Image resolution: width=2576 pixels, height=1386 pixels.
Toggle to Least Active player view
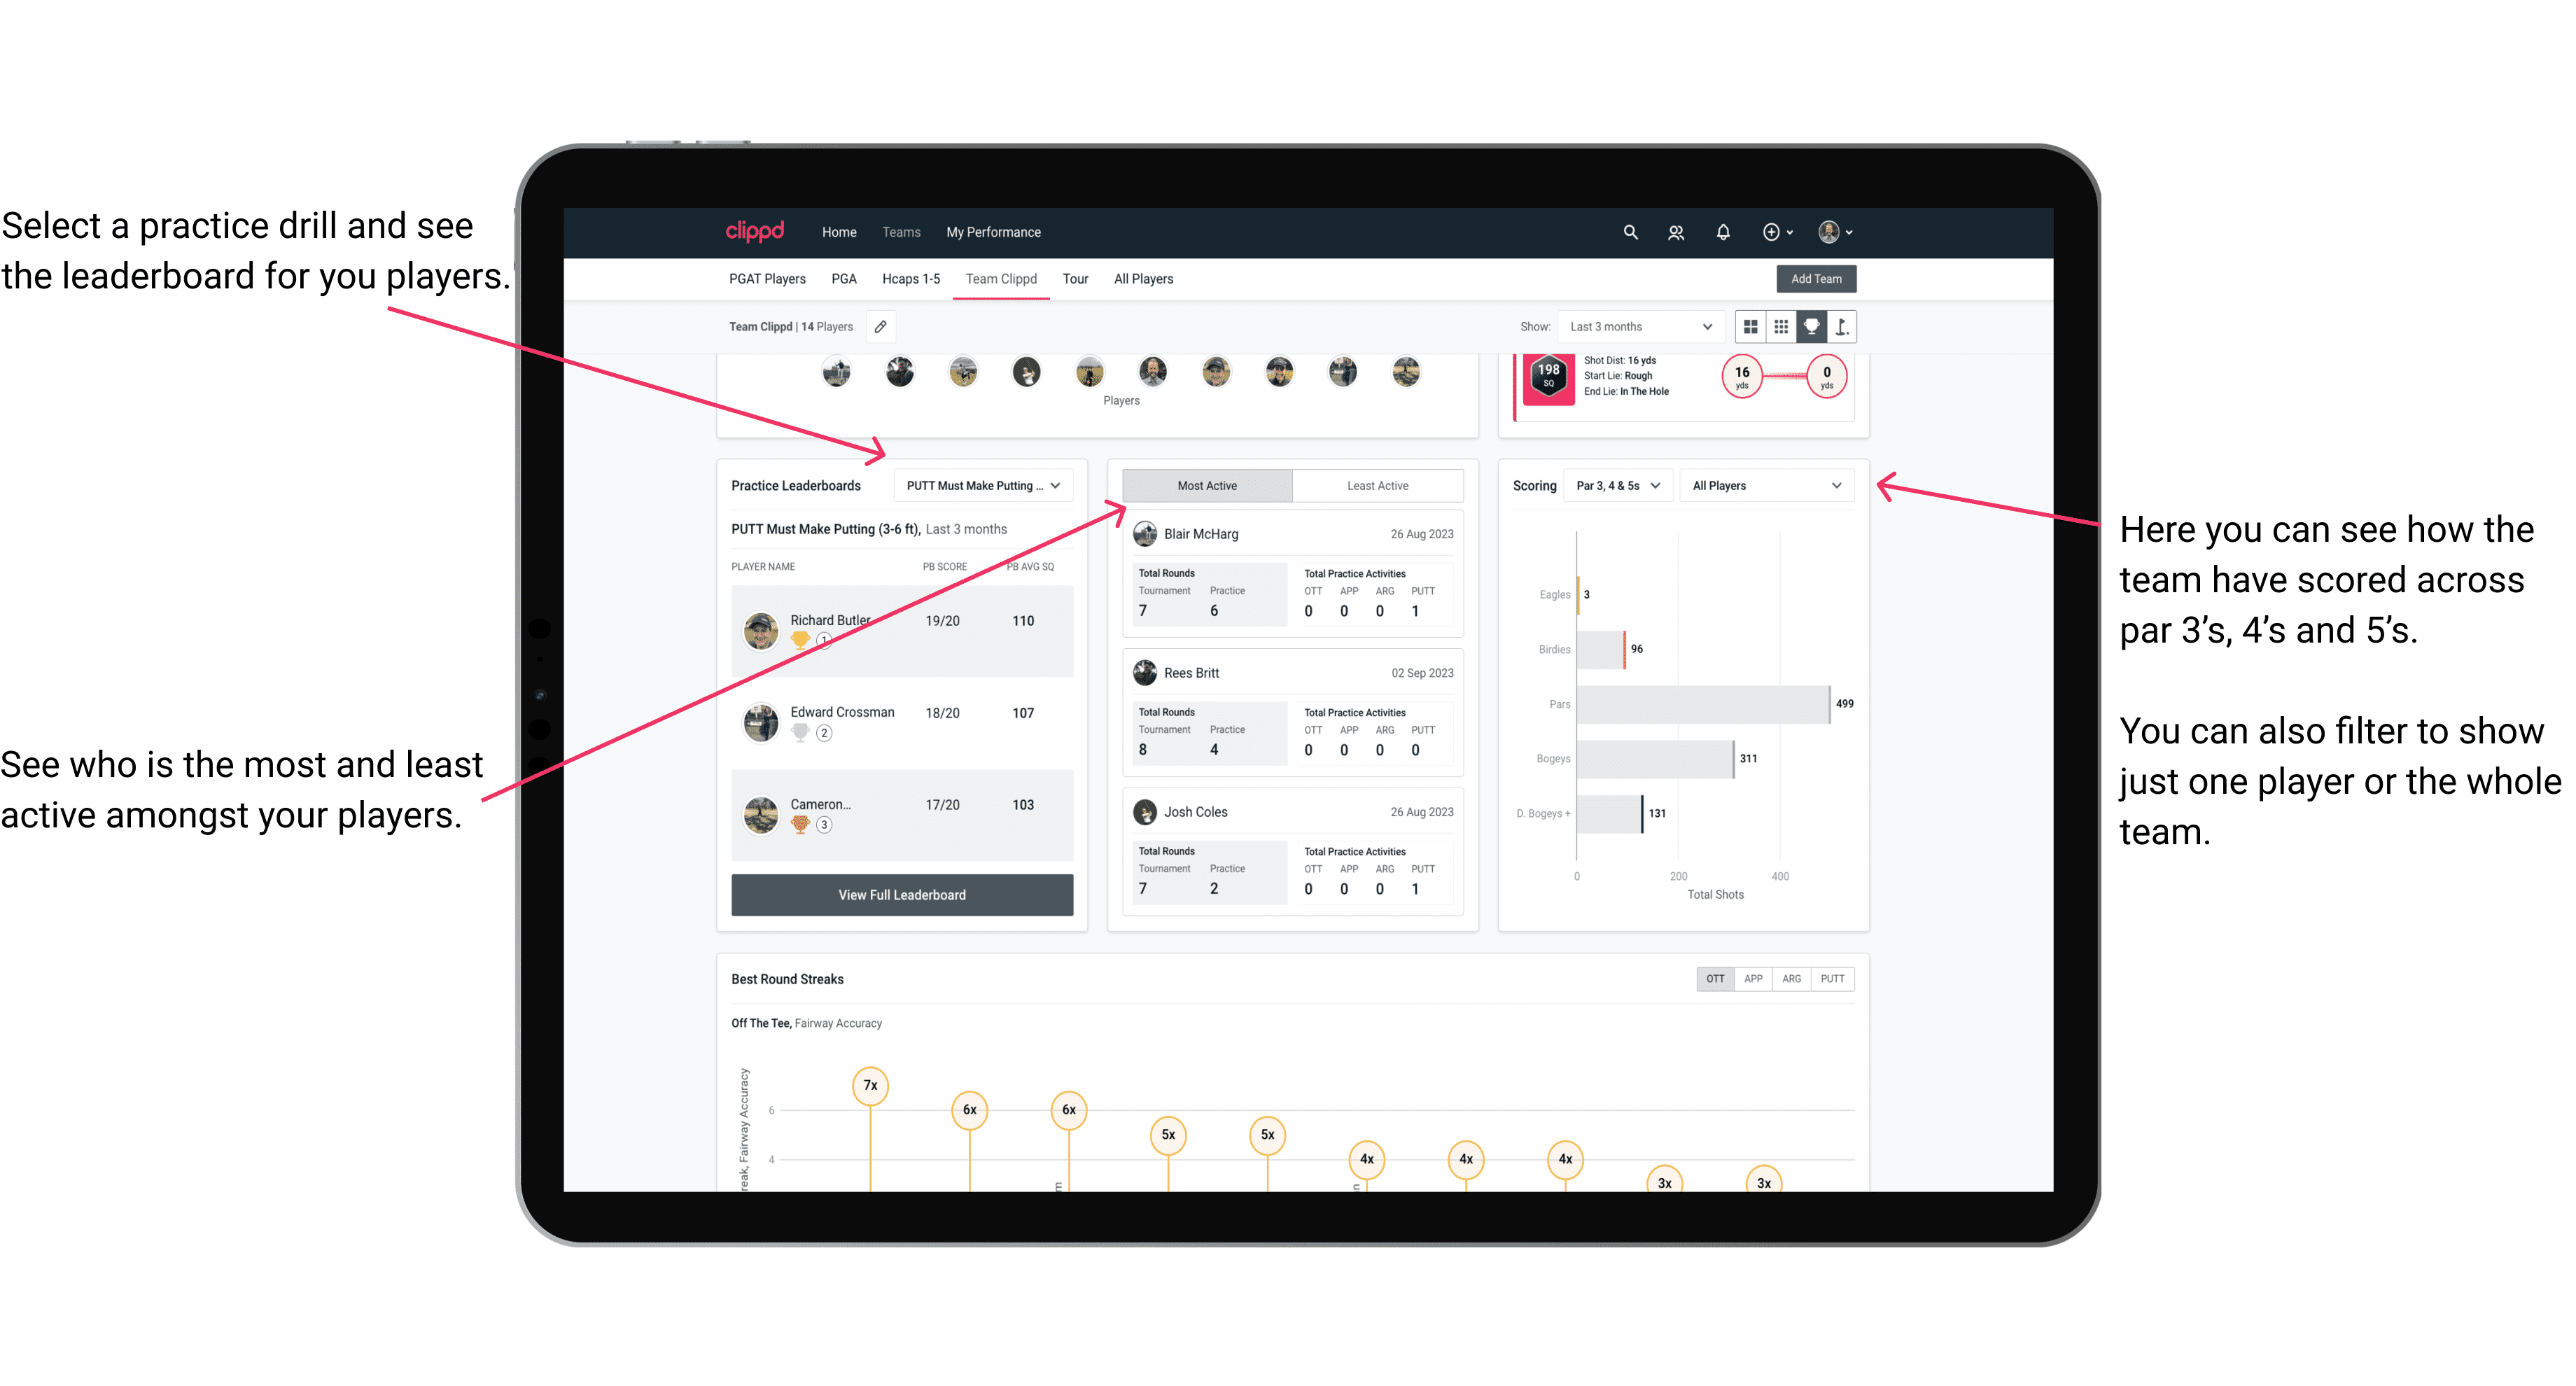[1378, 485]
